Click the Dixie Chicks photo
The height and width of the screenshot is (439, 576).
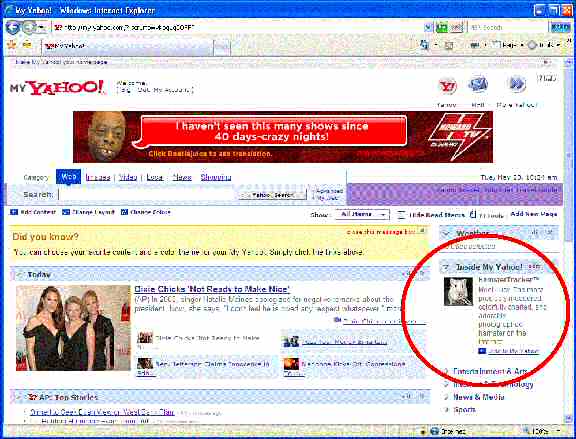[x=73, y=328]
